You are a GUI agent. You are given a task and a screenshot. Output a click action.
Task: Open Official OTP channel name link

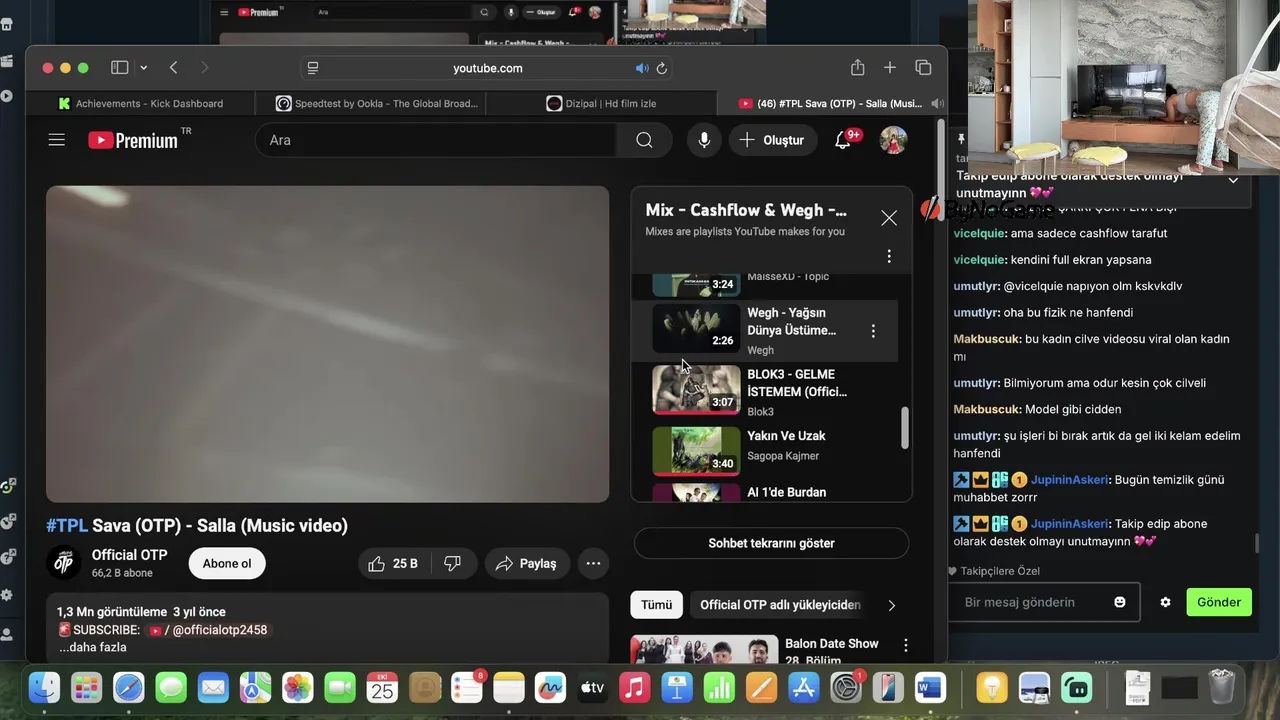pos(129,555)
